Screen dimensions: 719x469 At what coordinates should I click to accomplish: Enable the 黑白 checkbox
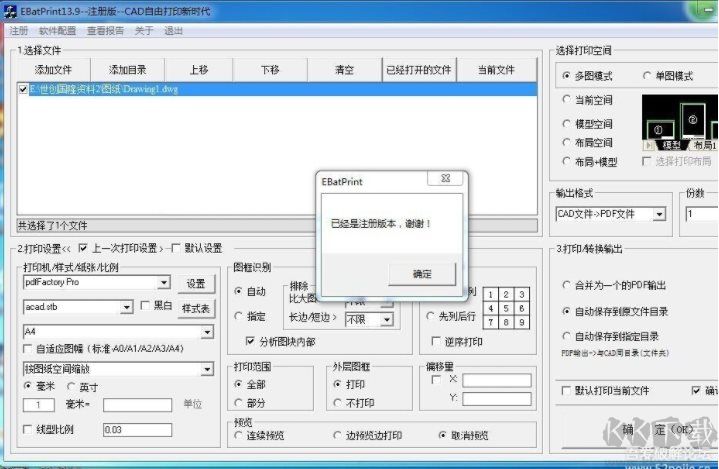tap(146, 306)
